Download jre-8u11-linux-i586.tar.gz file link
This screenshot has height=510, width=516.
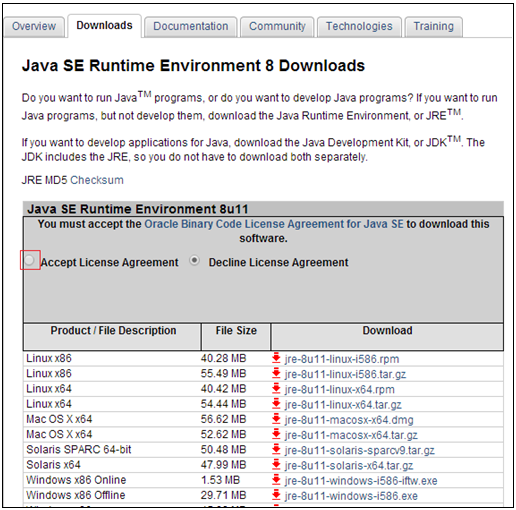click(345, 374)
